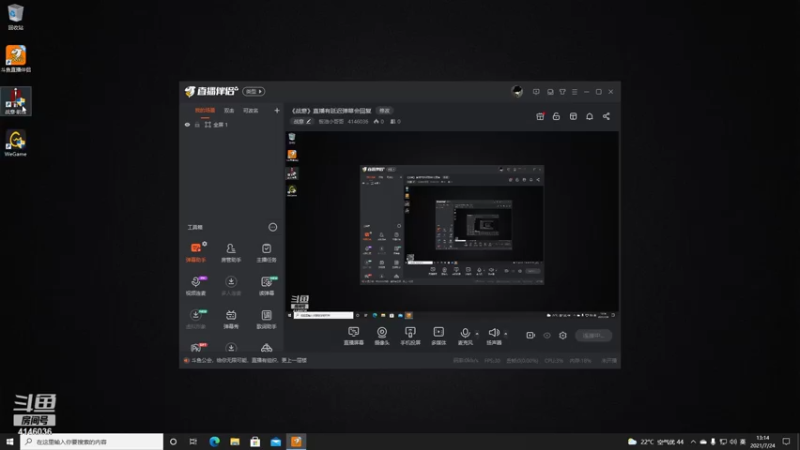The image size is (800, 450).
Task: Show hidden system tray icons
Action: (693, 442)
